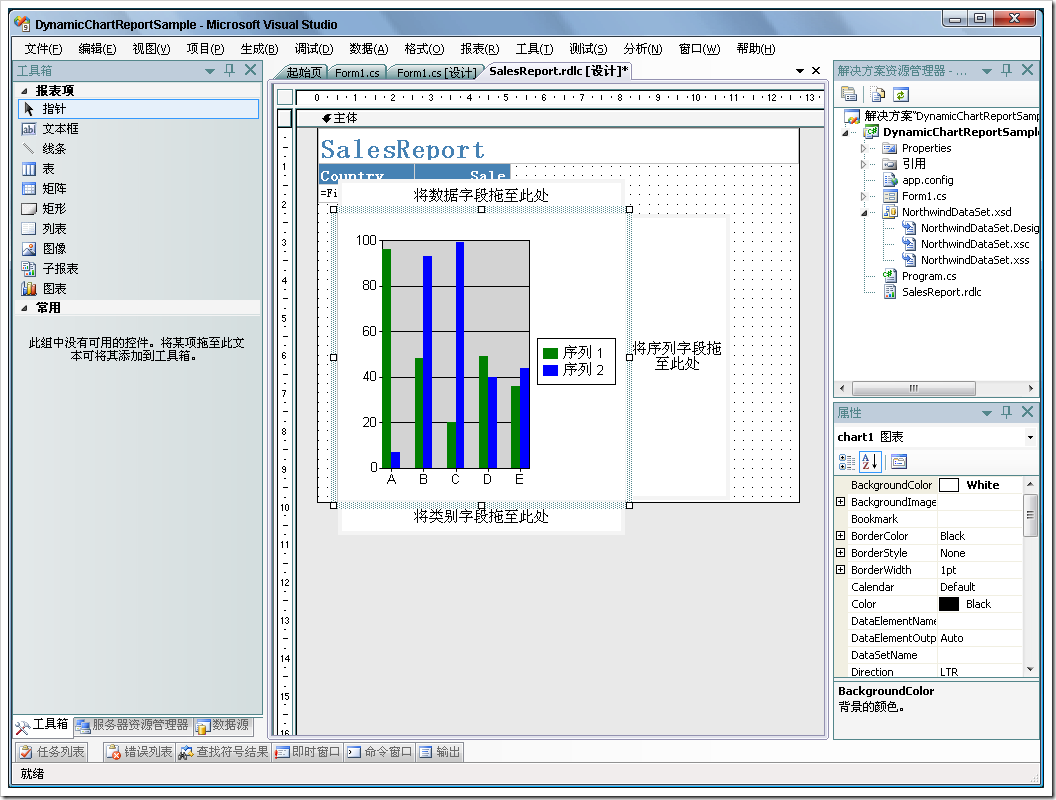Open the 任务列表 task list pane
This screenshot has width=1056, height=800.
(52, 752)
